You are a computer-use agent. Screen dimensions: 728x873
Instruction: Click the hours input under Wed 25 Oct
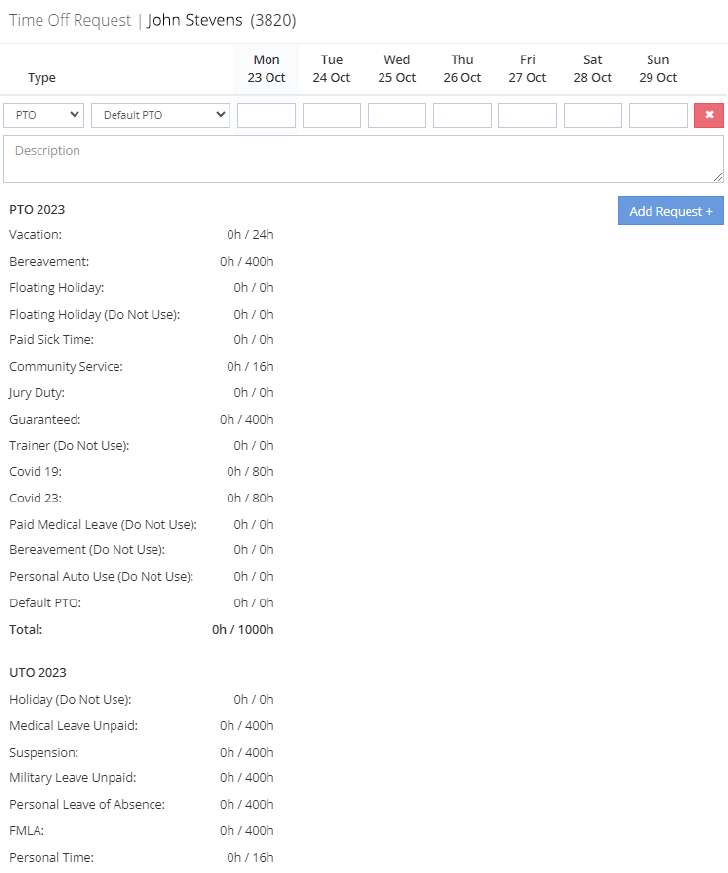397,115
